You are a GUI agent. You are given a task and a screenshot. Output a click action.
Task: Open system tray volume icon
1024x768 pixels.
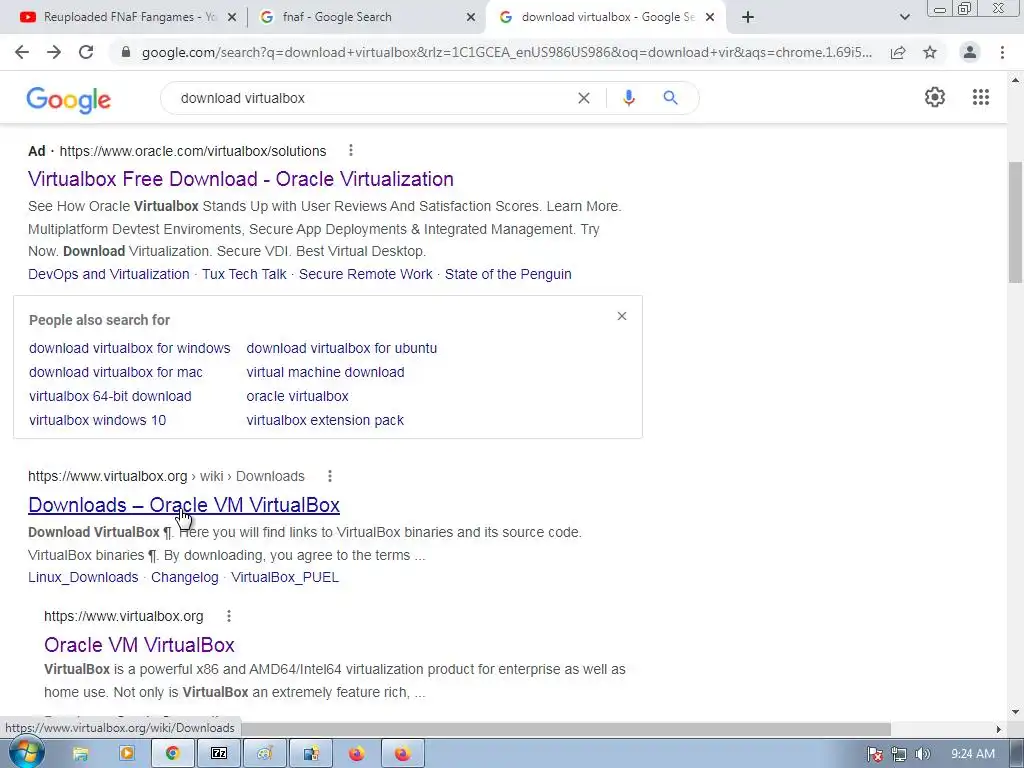pos(922,754)
